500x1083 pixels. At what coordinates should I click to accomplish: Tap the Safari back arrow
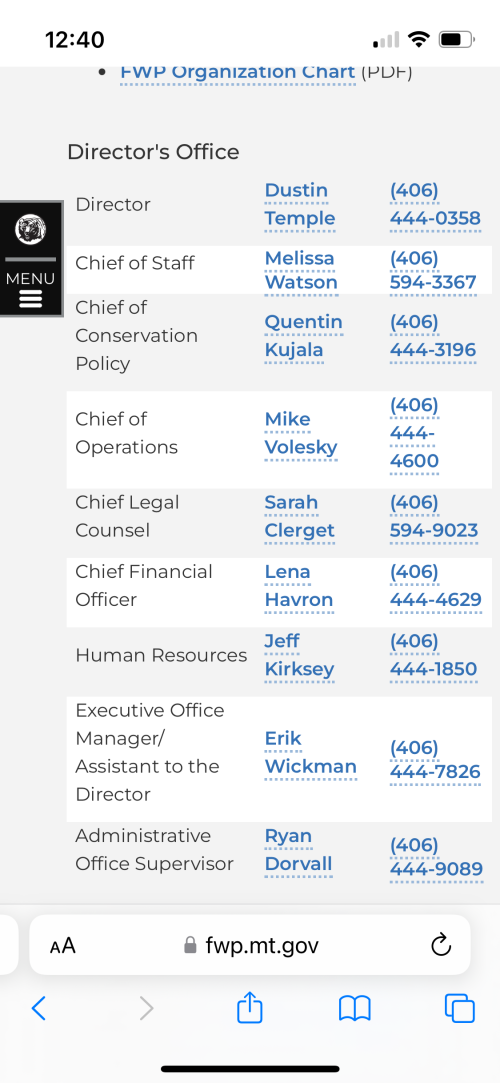click(39, 1009)
